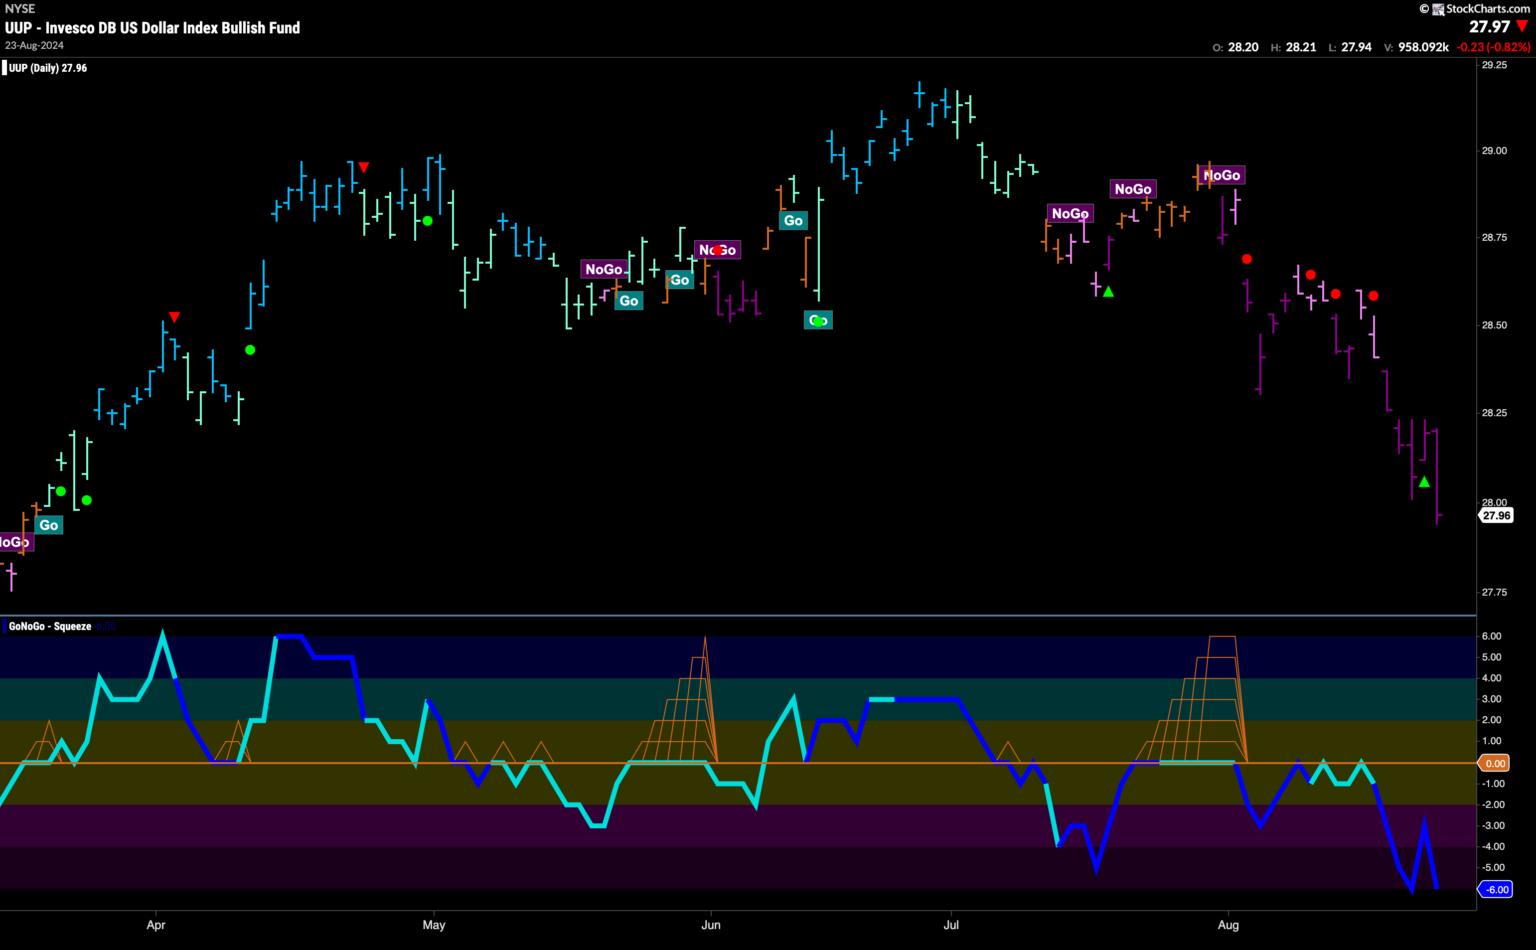Click the blue -6.00 oscillator value tag

(x=1495, y=889)
